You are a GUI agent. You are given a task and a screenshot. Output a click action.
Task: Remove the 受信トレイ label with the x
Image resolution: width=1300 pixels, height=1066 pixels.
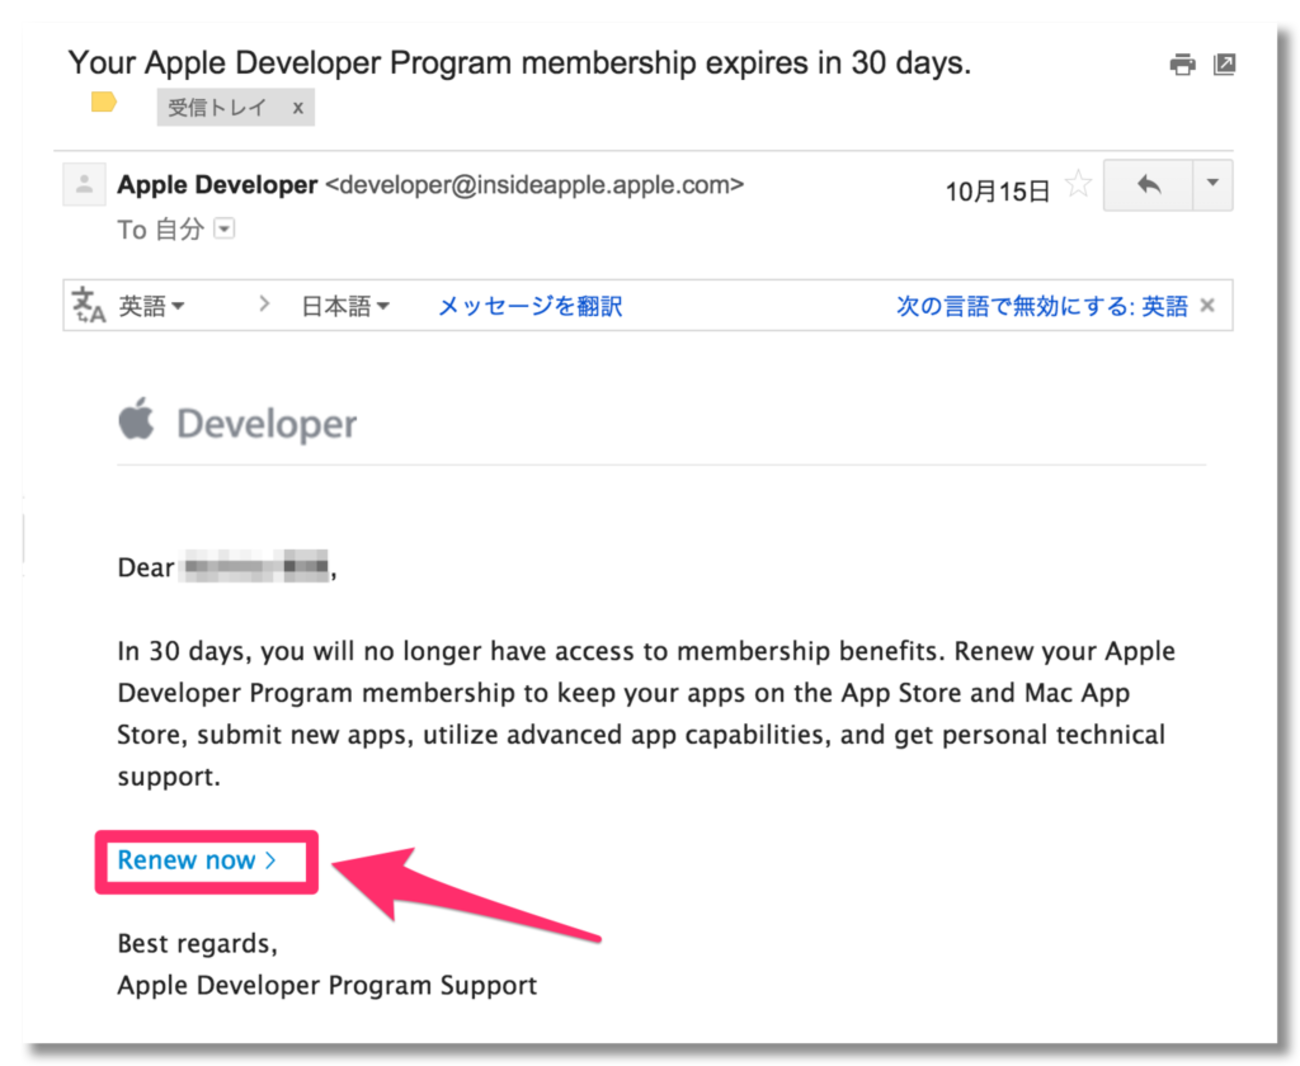pyautogui.click(x=297, y=108)
